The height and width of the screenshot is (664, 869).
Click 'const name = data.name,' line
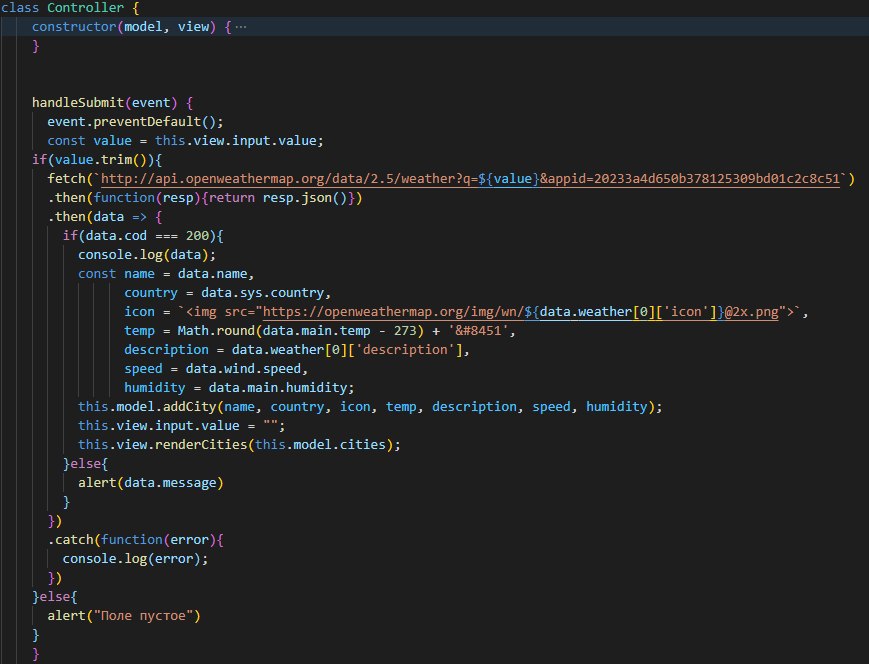click(166, 274)
